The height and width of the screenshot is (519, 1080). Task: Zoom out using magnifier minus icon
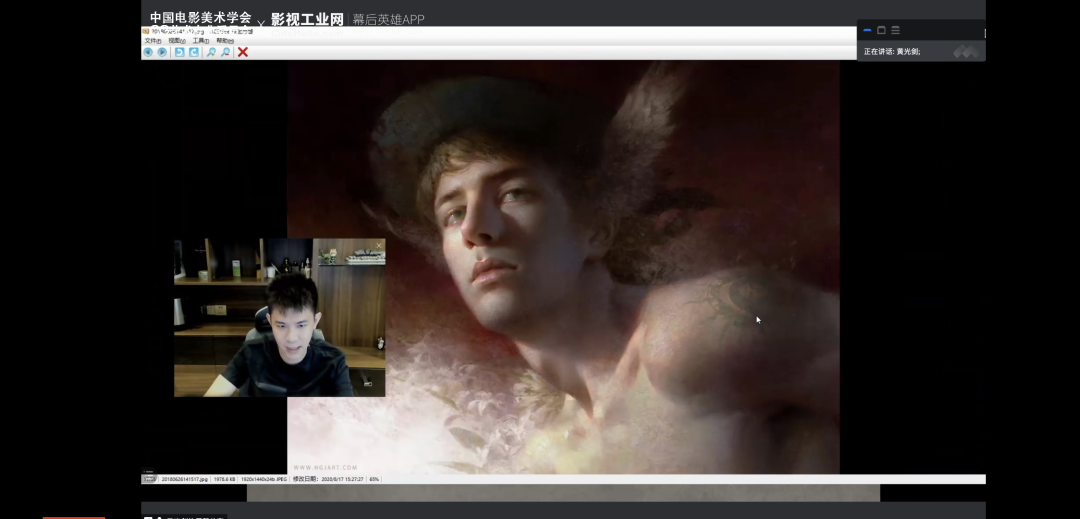(226, 52)
